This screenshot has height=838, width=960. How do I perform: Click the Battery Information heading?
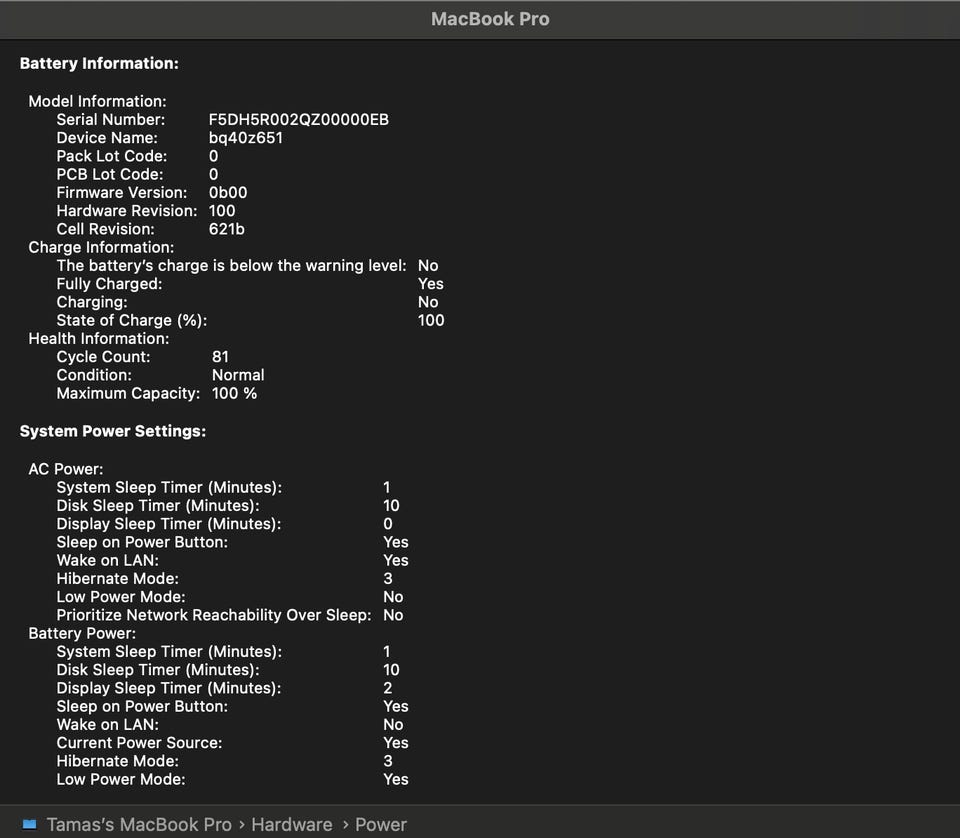pyautogui.click(x=99, y=64)
